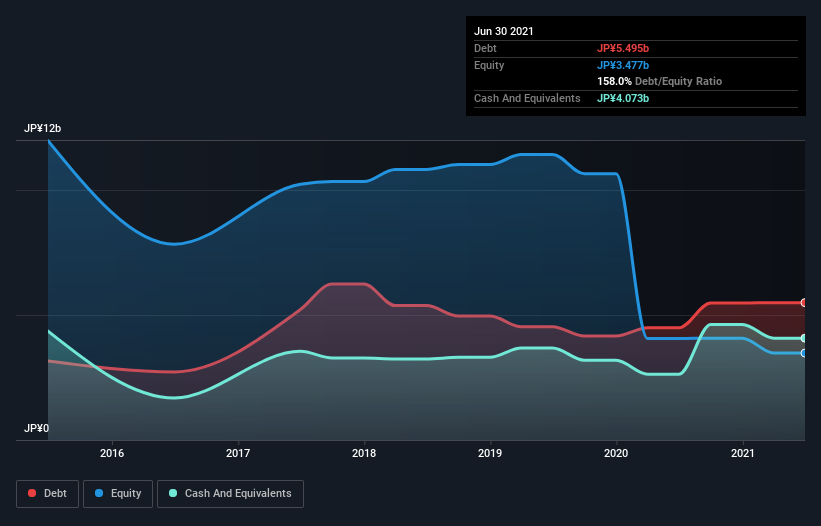Click the 2017 axis label
Image resolution: width=821 pixels, height=526 pixels.
[238, 453]
